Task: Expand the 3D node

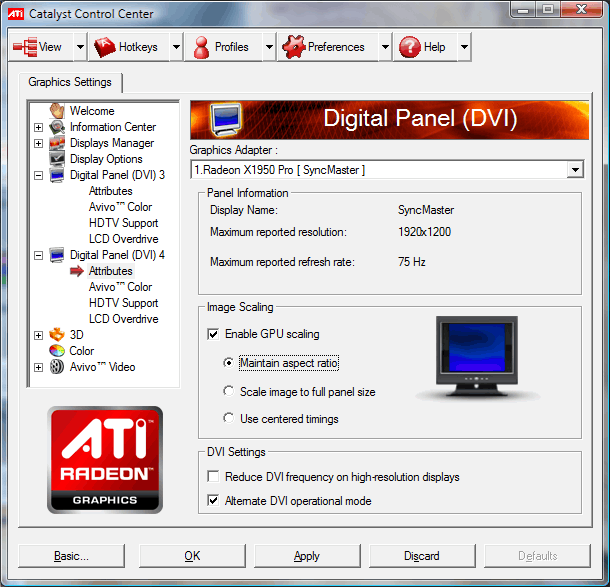Action: pyautogui.click(x=38, y=335)
